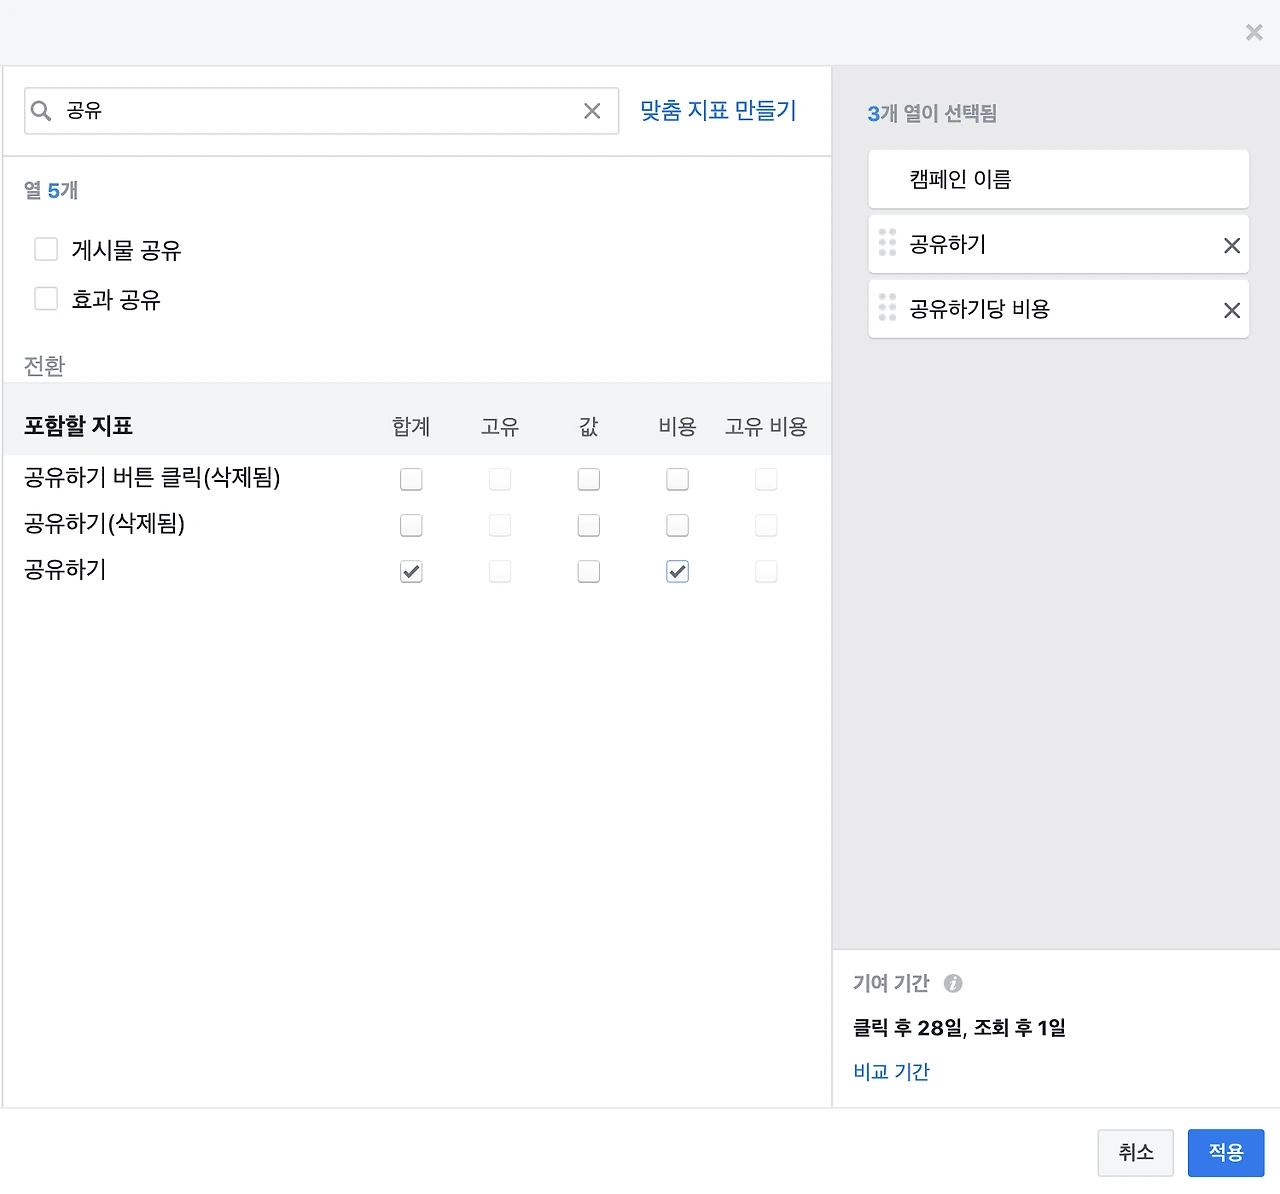Image resolution: width=1280 pixels, height=1194 pixels.
Task: Click the 3개 열이 선택됨 heading
Action: point(932,114)
